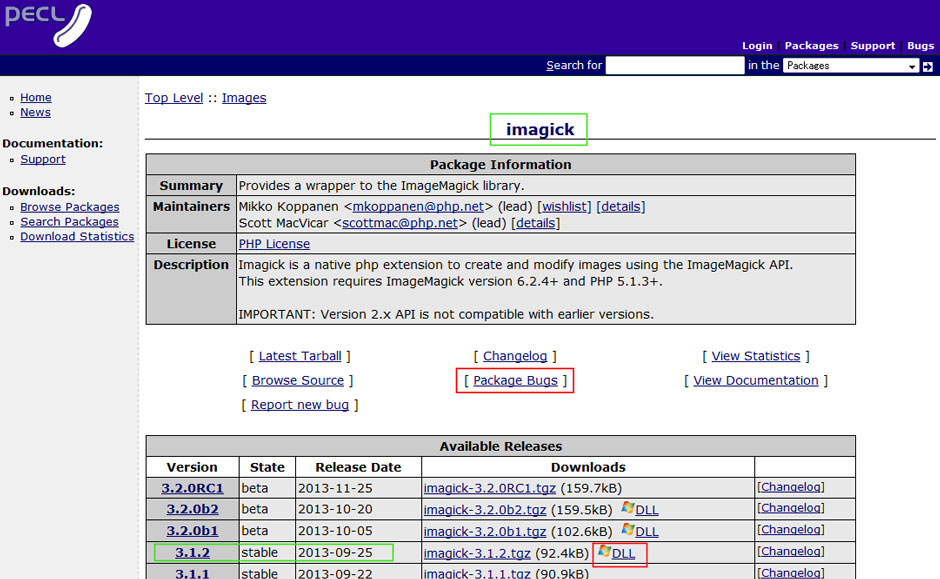Image resolution: width=940 pixels, height=579 pixels.
Task: Click the mkoppanen@php.net email link
Action: (418, 207)
